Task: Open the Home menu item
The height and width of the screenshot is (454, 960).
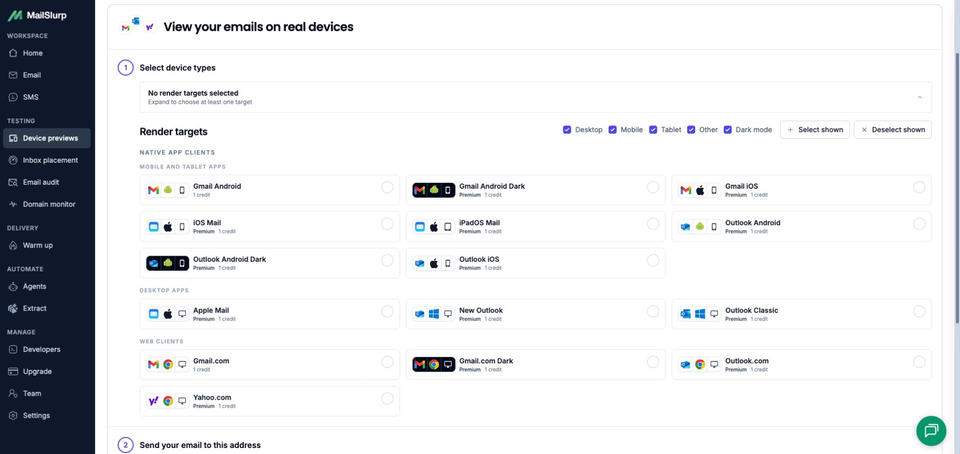Action: [47, 53]
